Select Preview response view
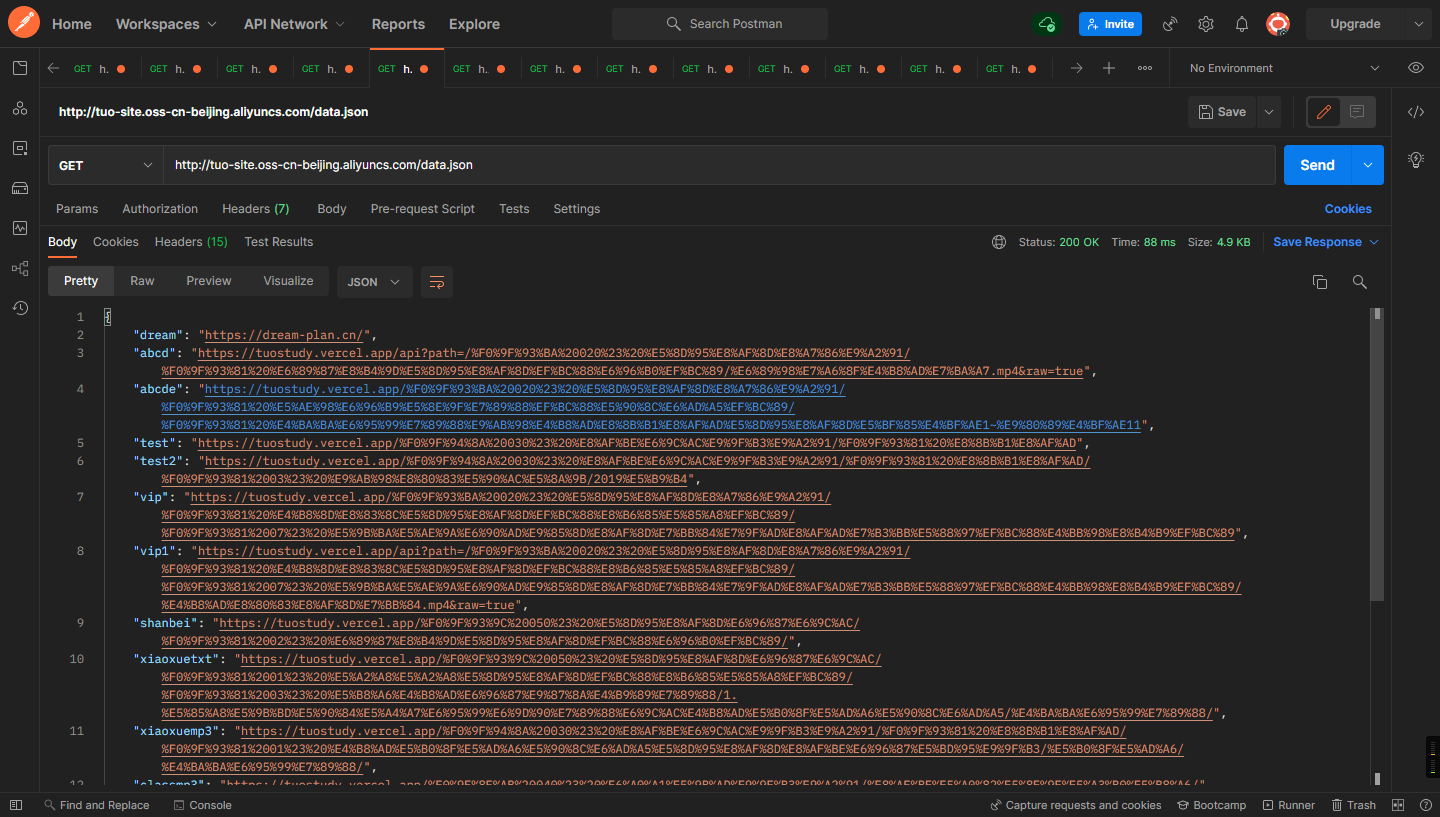The height and width of the screenshot is (817, 1440). [x=208, y=281]
